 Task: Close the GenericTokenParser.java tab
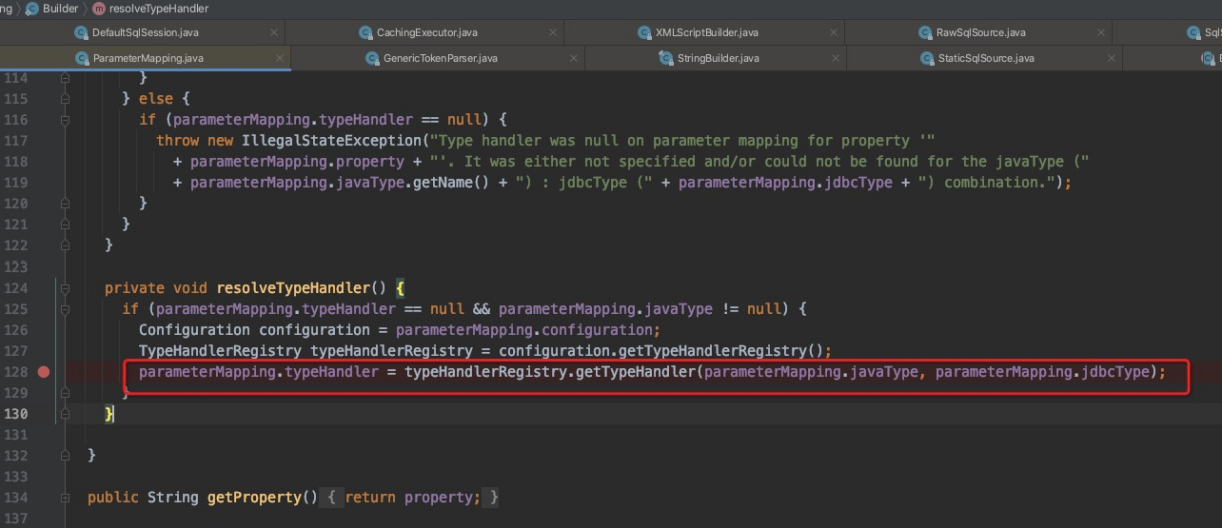(574, 58)
